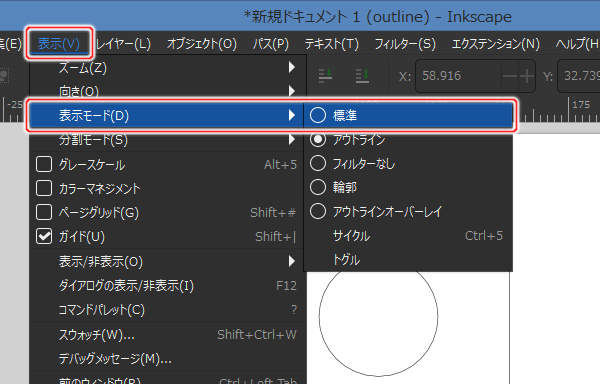
Task: Expand the 表示/非表示(O) submenu
Action: coord(168,262)
